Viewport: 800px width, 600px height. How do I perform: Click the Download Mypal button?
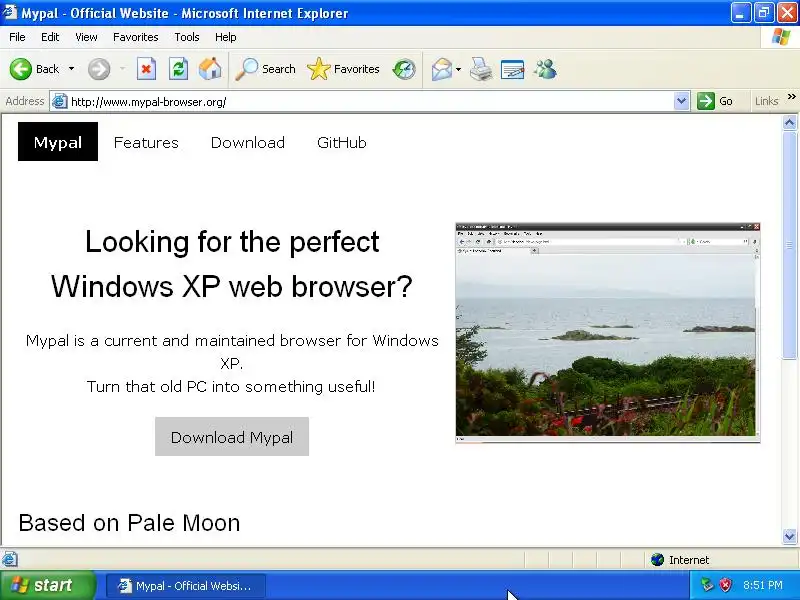pyautogui.click(x=232, y=437)
